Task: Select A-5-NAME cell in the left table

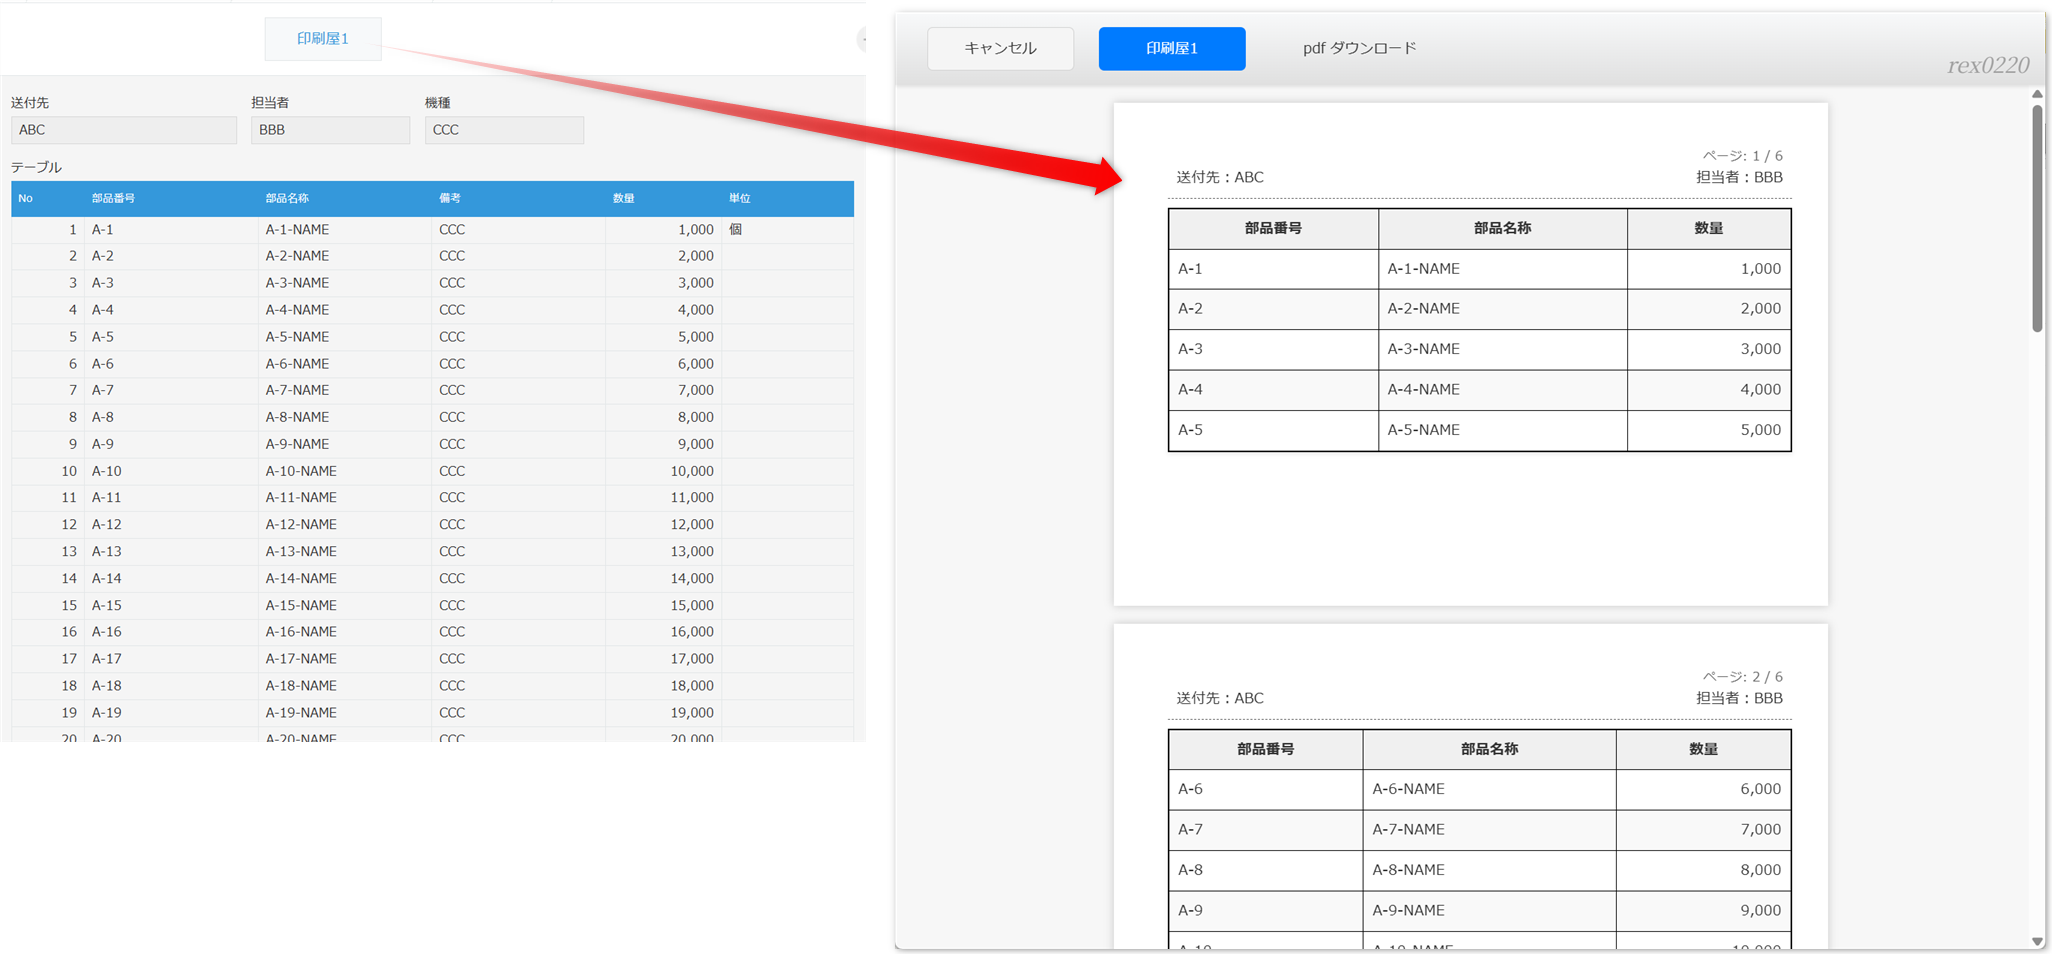Action: point(297,337)
